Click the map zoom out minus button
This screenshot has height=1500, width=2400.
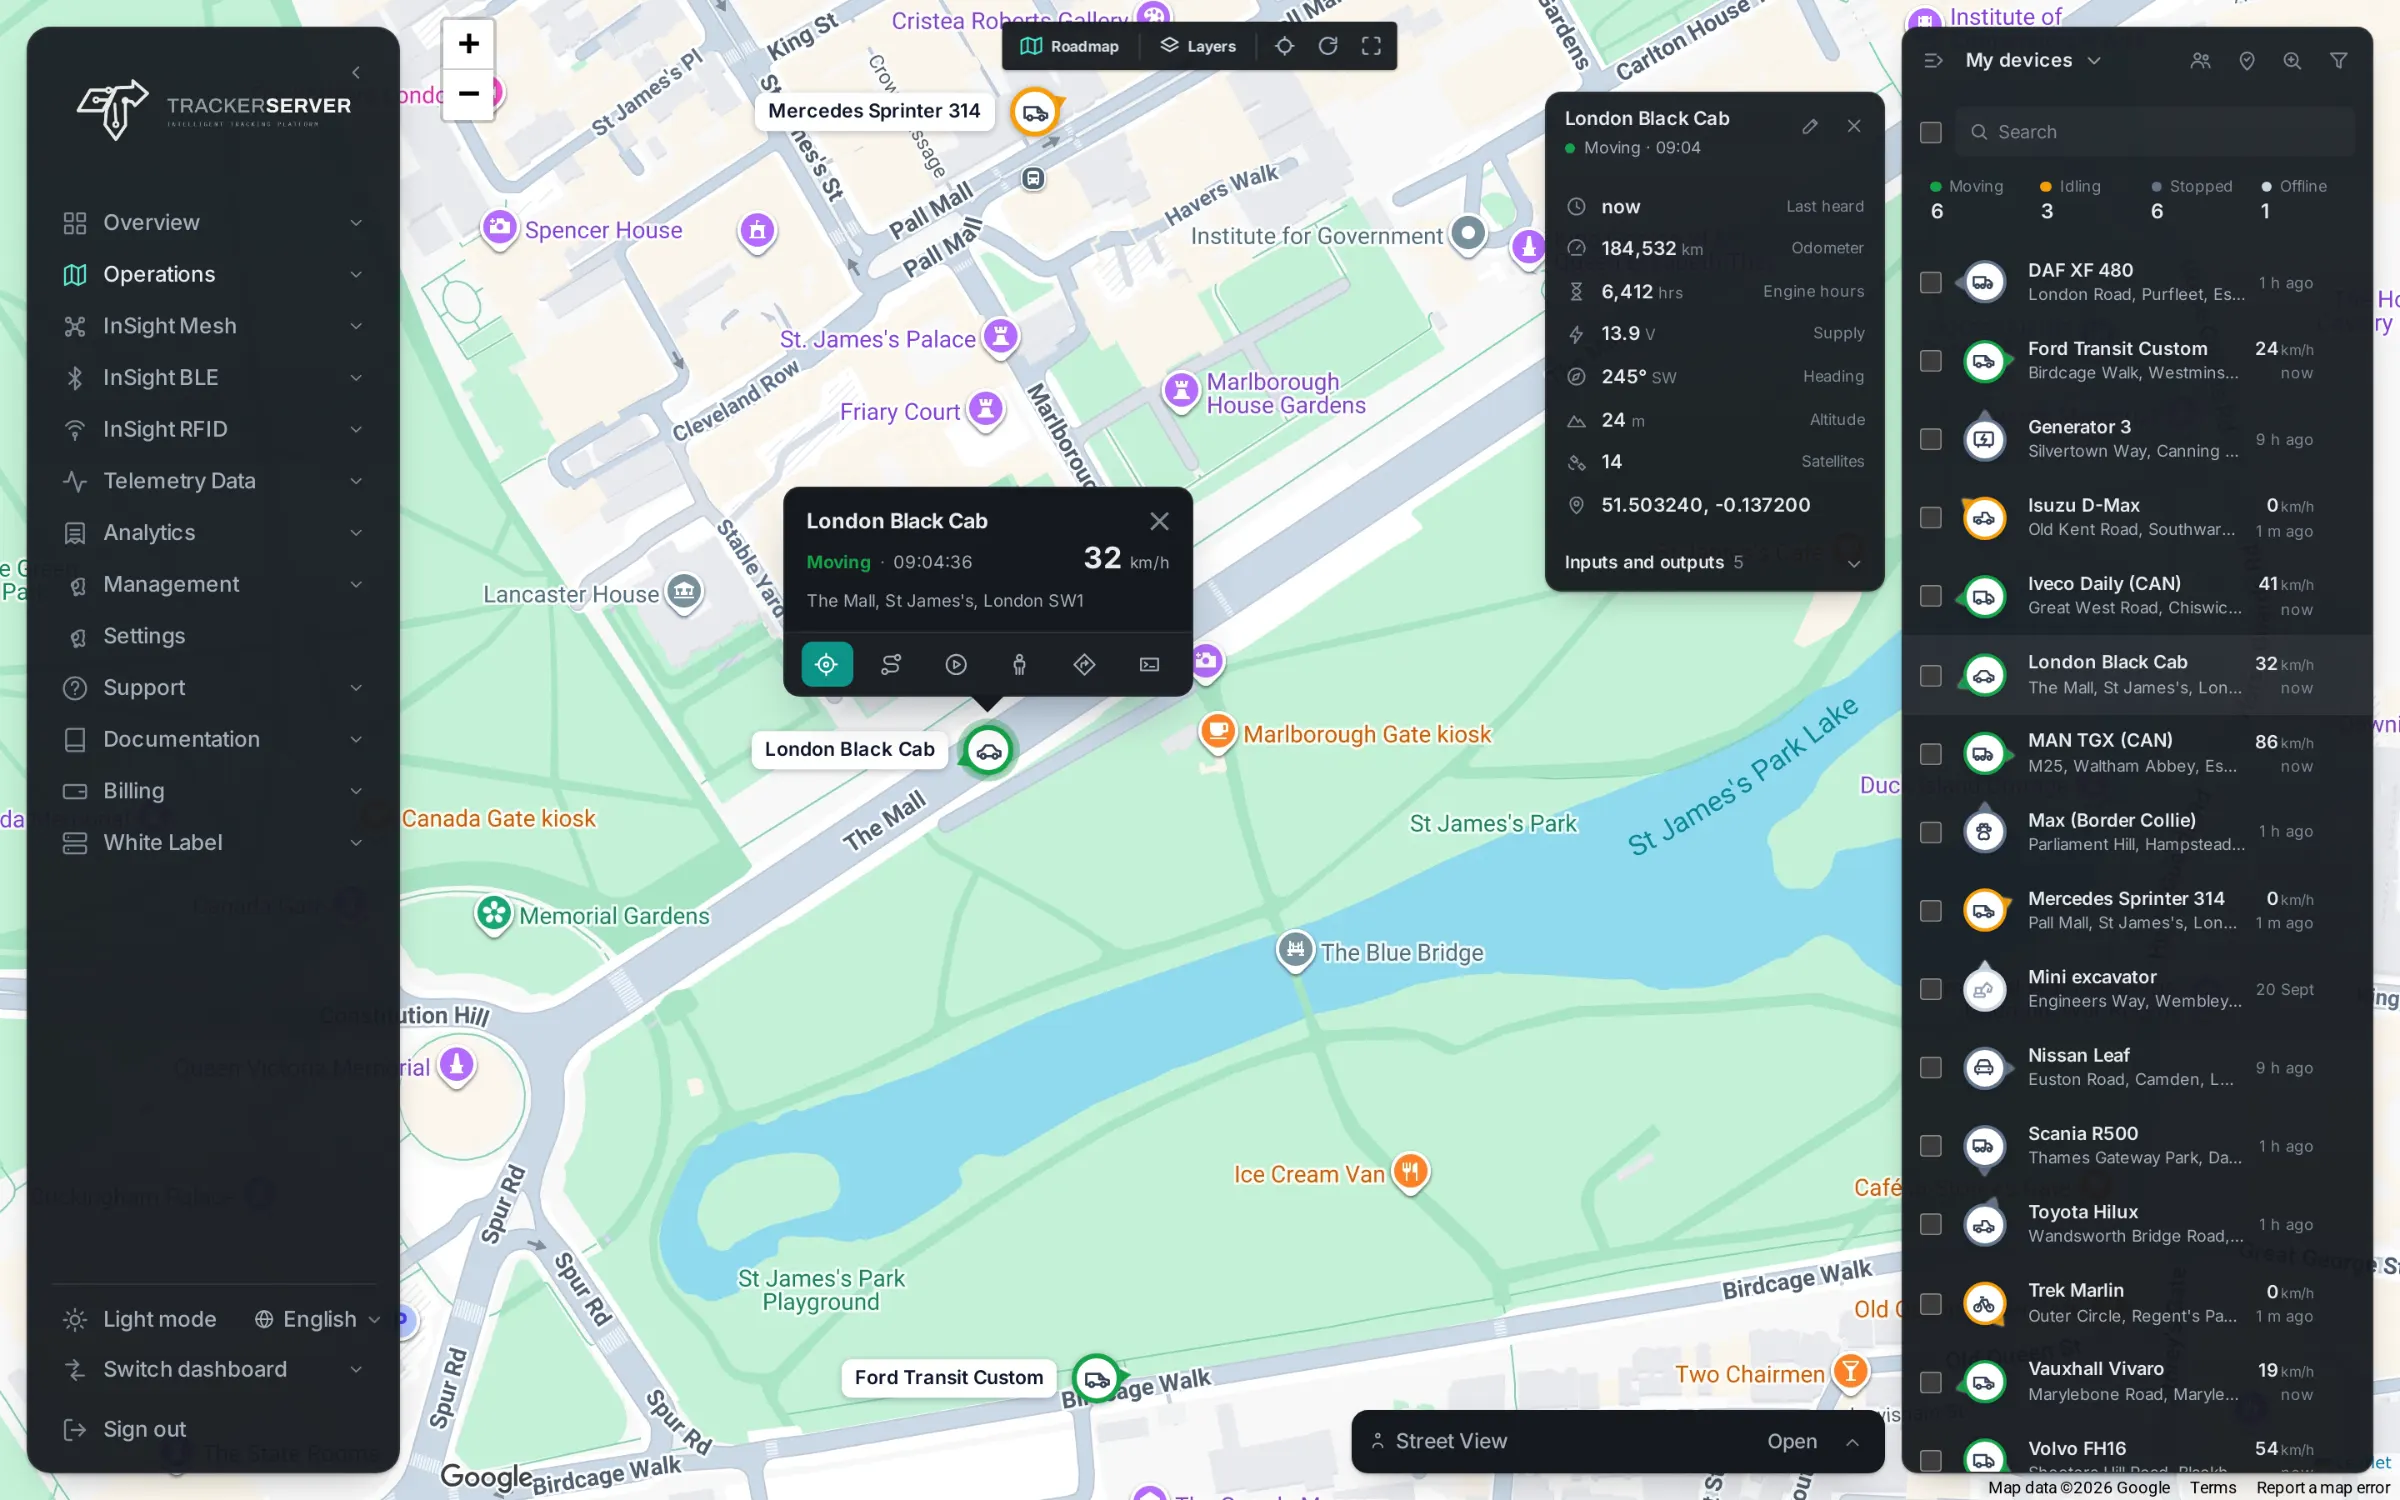[x=468, y=94]
